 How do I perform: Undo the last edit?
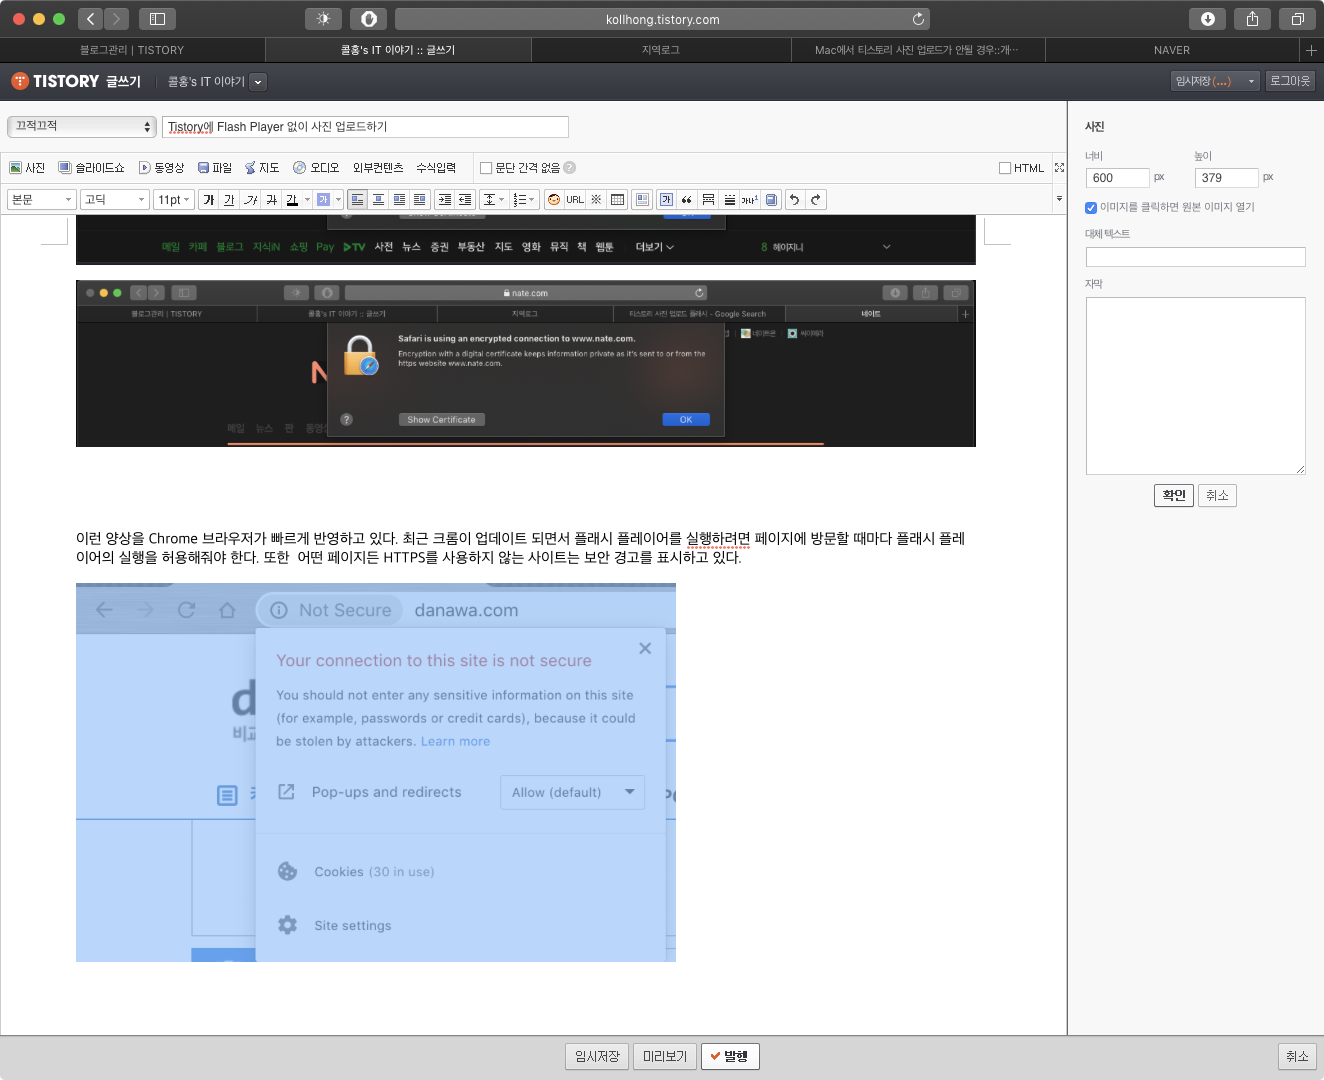[x=794, y=200]
